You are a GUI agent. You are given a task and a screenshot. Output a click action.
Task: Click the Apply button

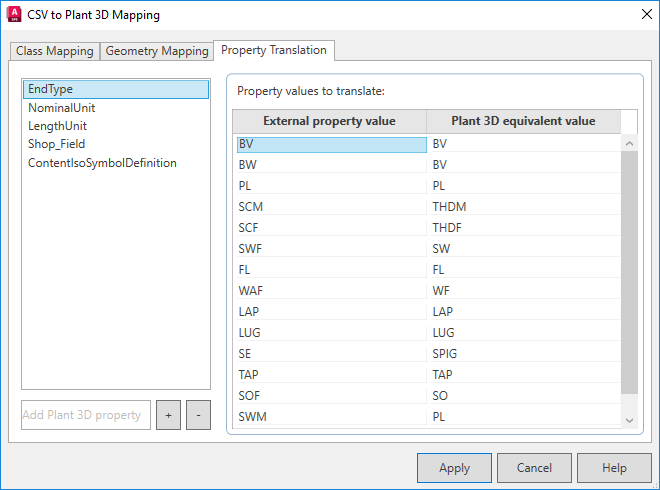[454, 468]
